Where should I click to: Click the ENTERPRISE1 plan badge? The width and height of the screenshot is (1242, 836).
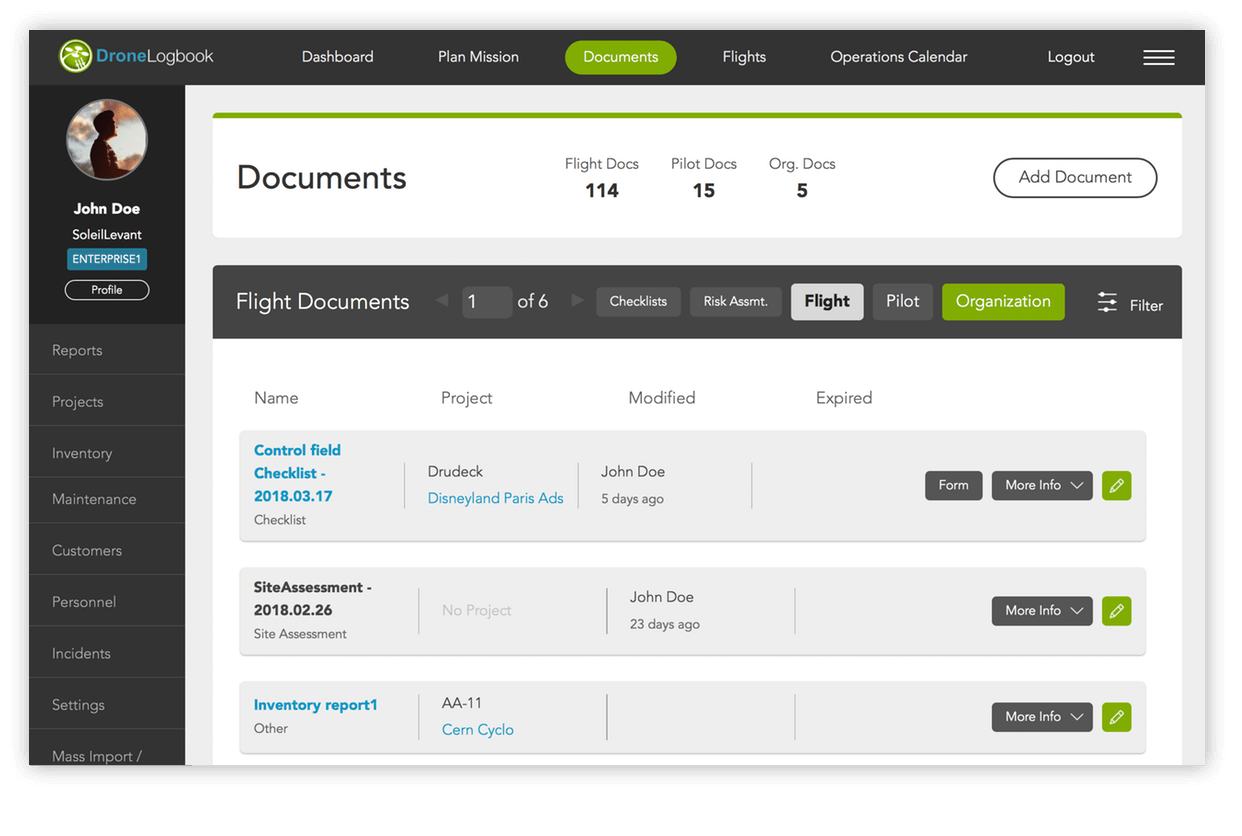(x=107, y=260)
